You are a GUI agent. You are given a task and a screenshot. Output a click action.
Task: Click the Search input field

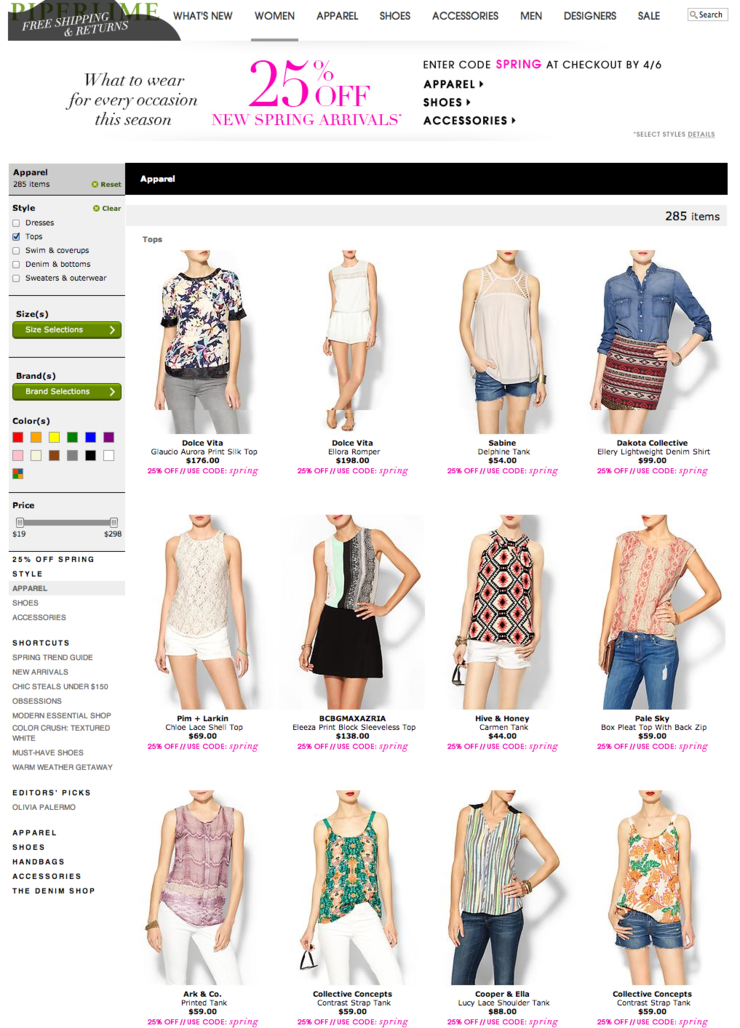[707, 14]
